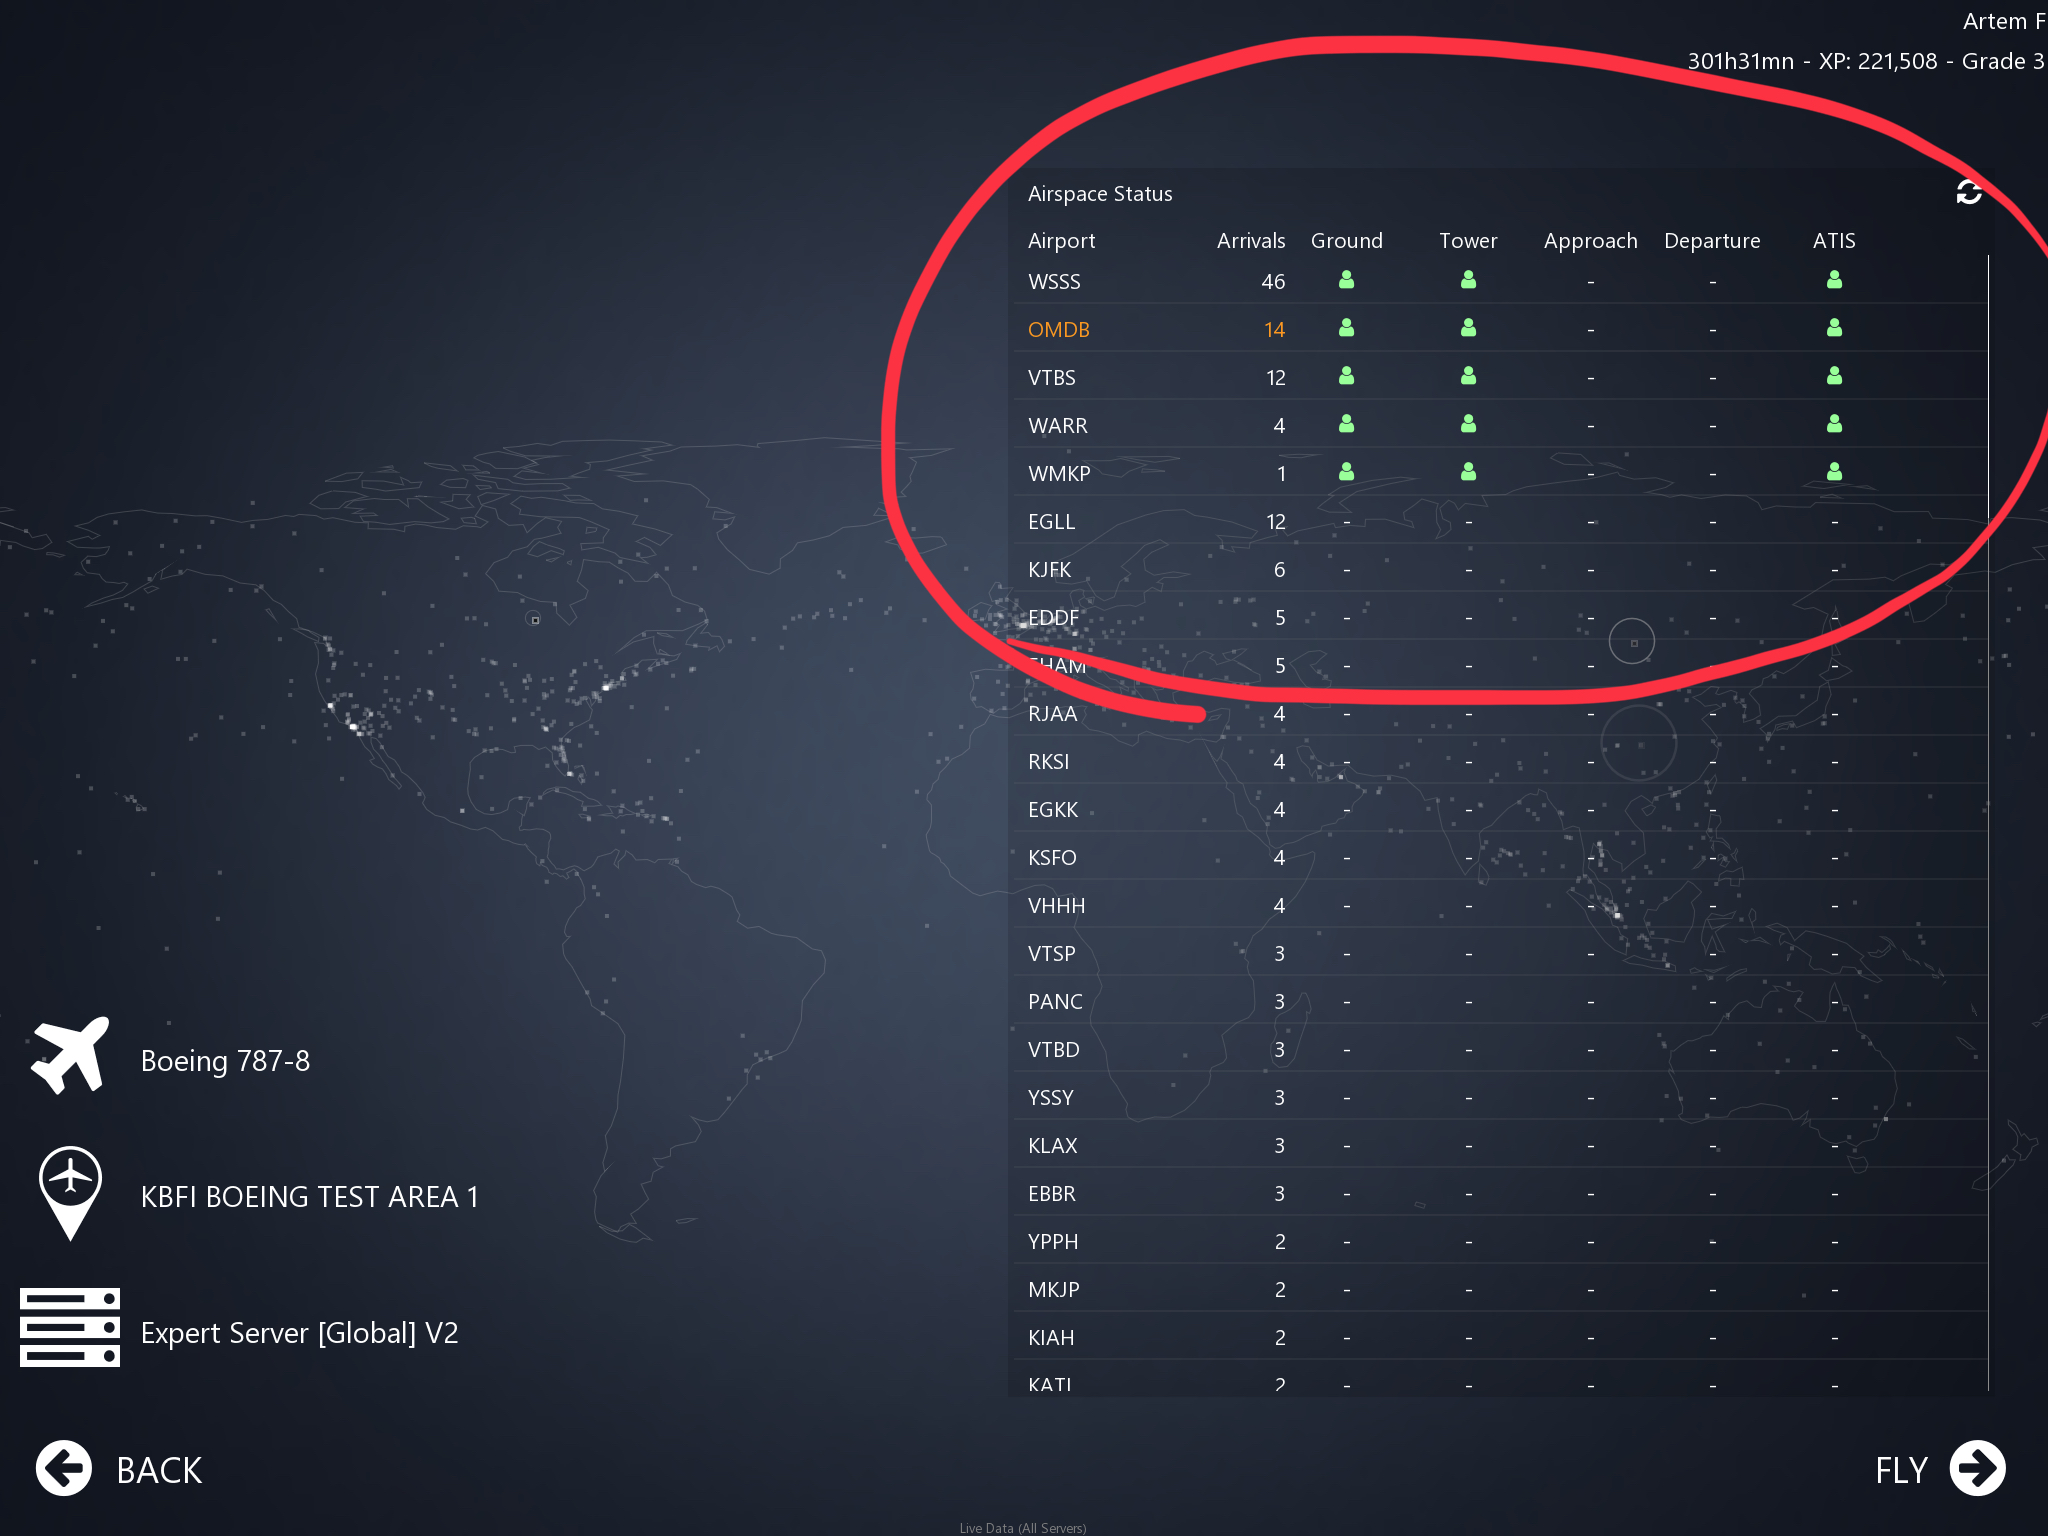
Task: Click the WARR Ground controller icon
Action: click(x=1346, y=425)
